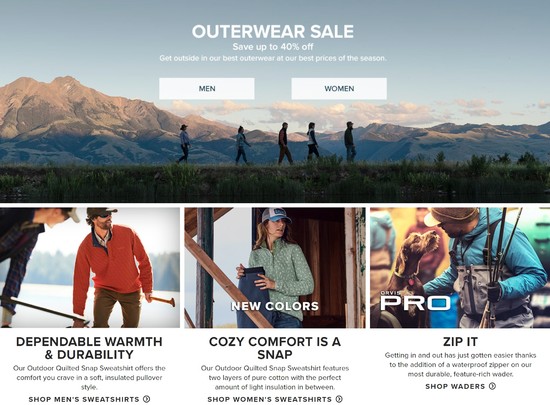Click the Dependable Warmth & Durability heading
Screen dimensions: 550x405
(89, 348)
